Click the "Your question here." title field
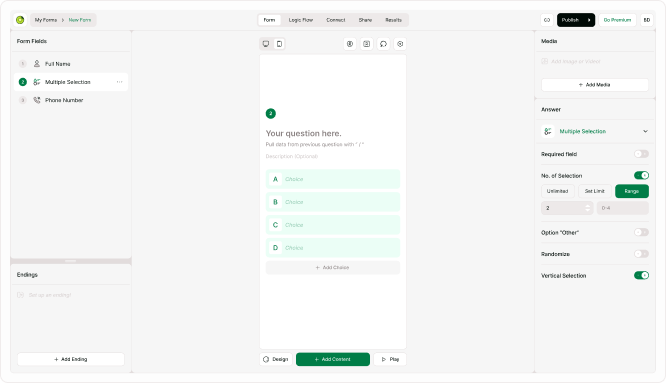The width and height of the screenshot is (666, 383). (x=304, y=133)
